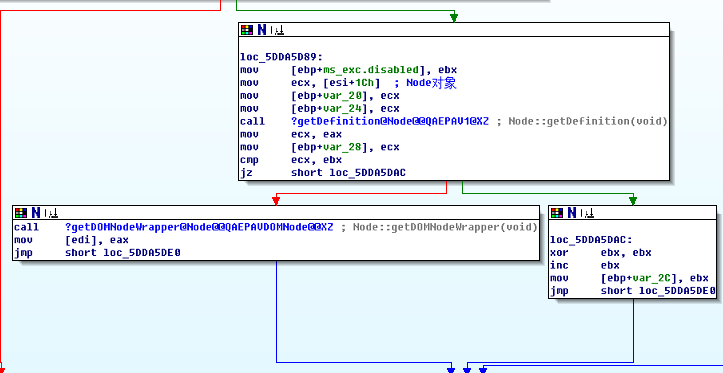Click the jz mnemonic
Viewport: 723px width, 373px height.
(246, 173)
